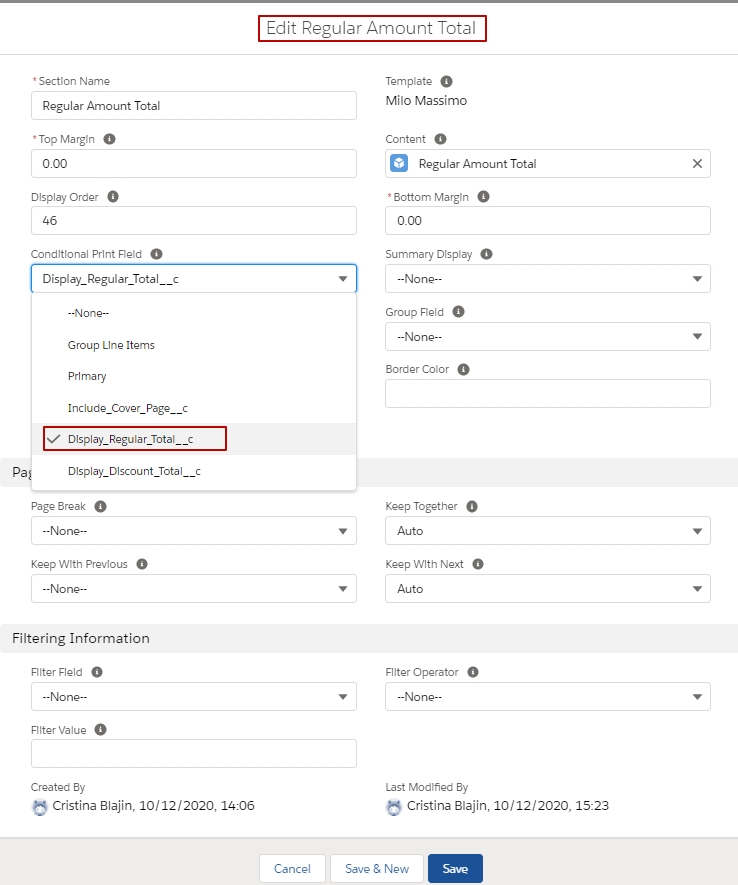The height and width of the screenshot is (885, 738).
Task: Open the Keep With Previous dropdown
Action: tap(194, 589)
